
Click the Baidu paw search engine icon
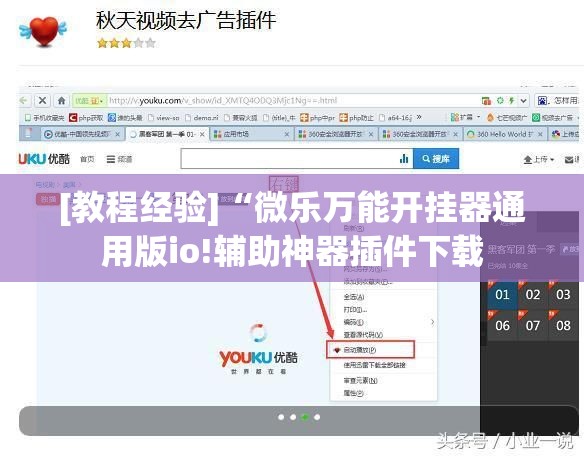tap(542, 101)
